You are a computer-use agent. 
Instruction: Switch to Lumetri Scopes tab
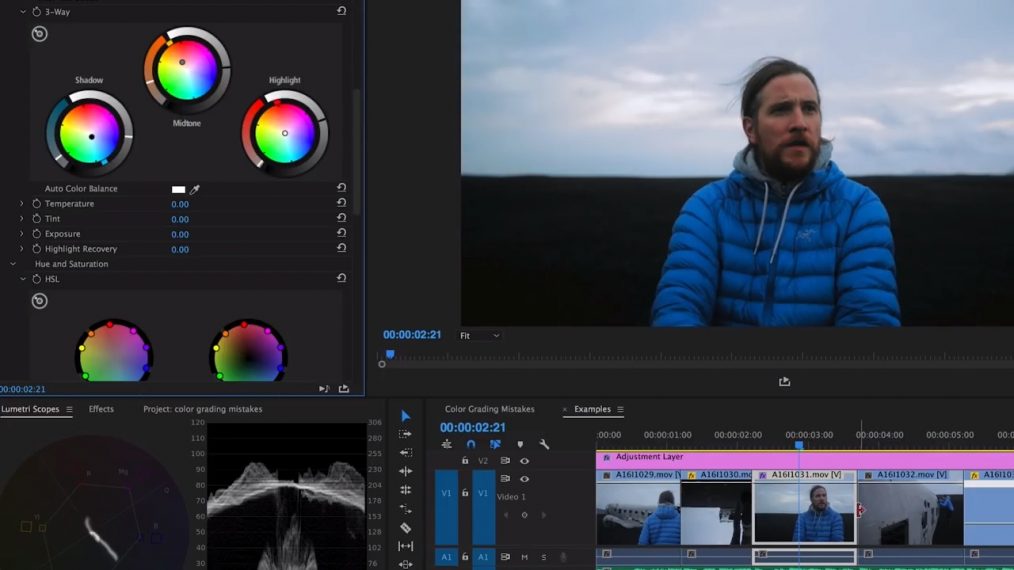[x=30, y=409]
